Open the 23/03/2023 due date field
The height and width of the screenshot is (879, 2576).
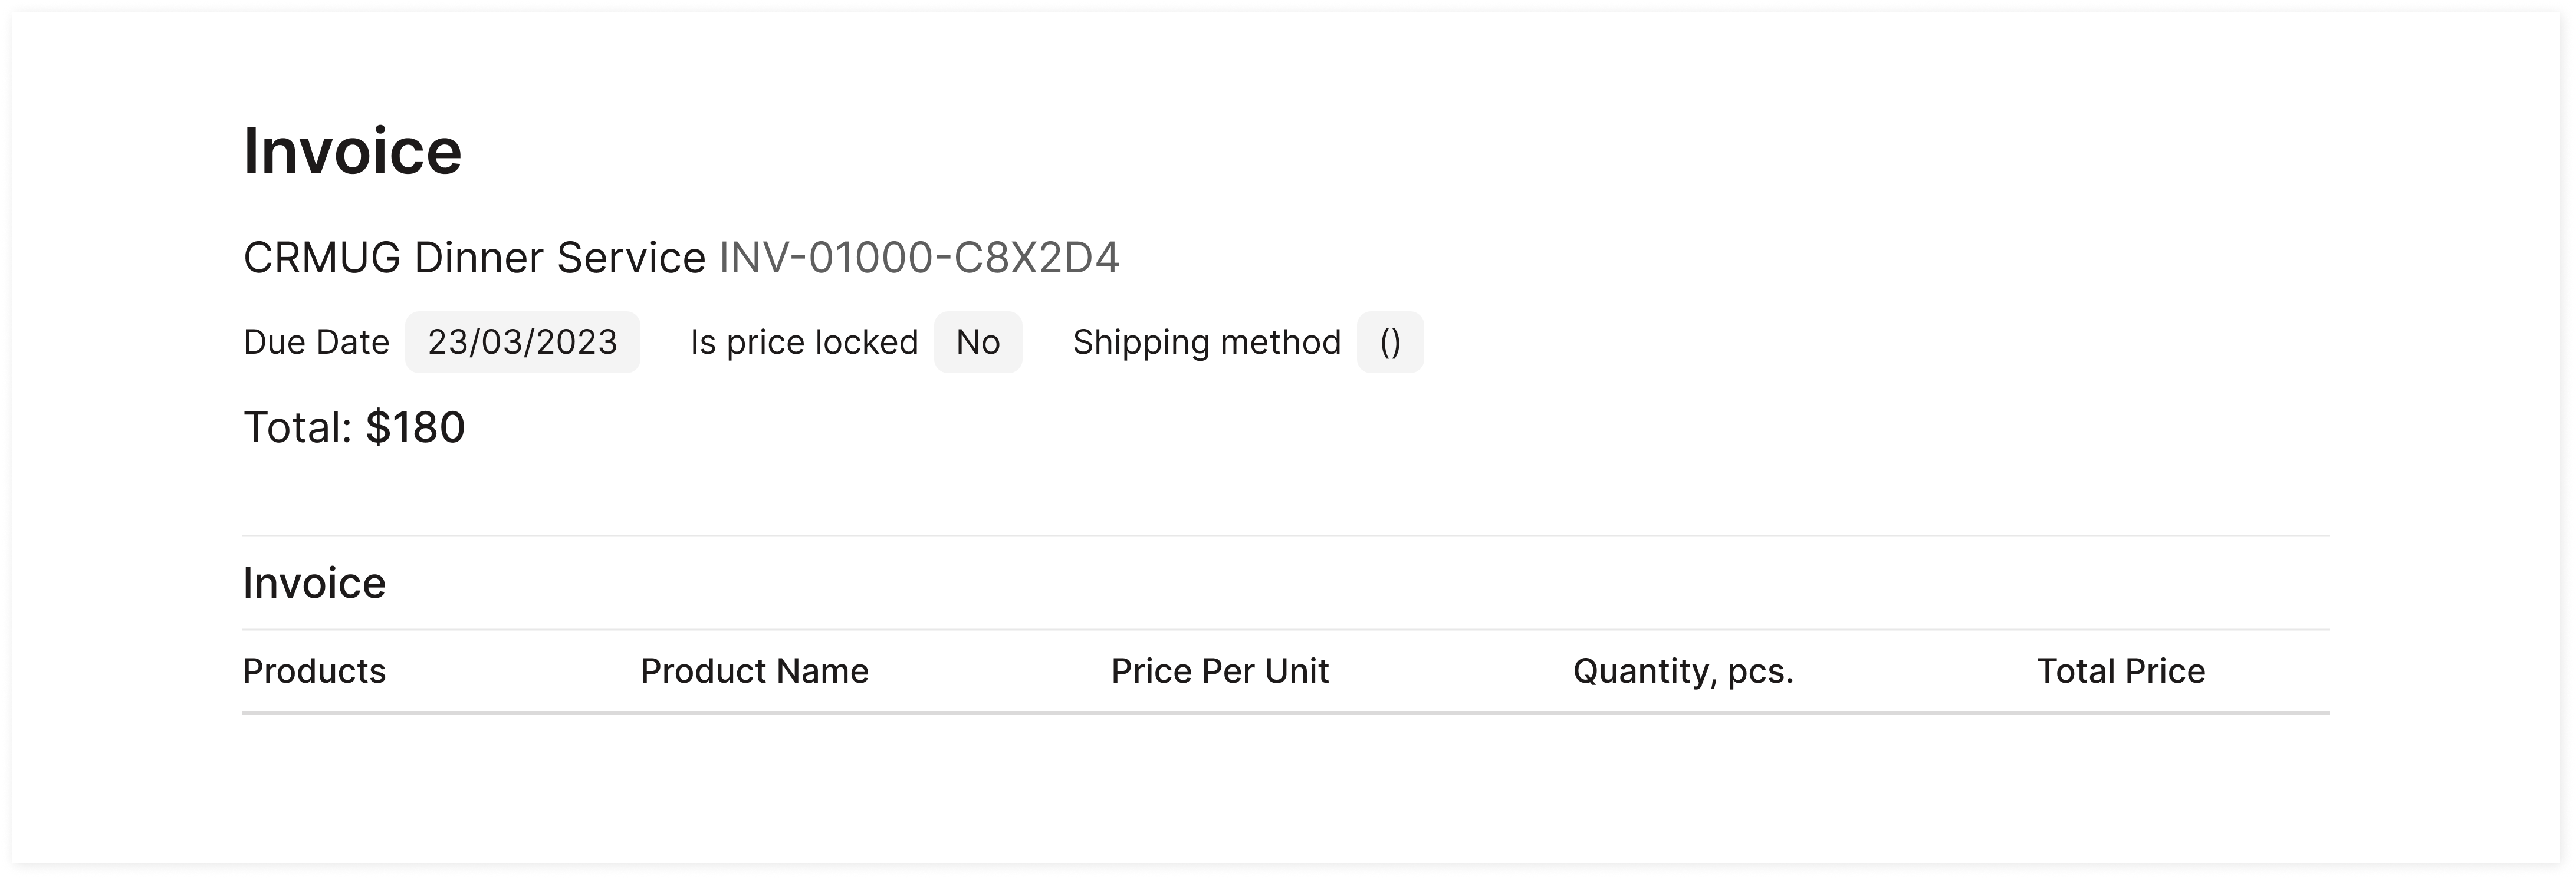point(522,342)
